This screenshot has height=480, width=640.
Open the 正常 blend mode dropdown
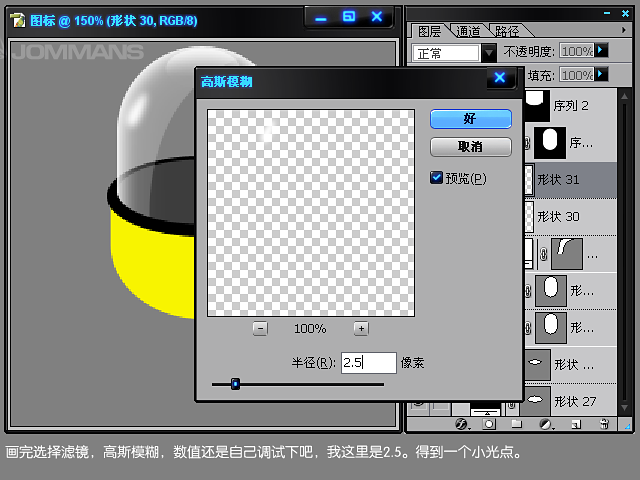tap(488, 53)
